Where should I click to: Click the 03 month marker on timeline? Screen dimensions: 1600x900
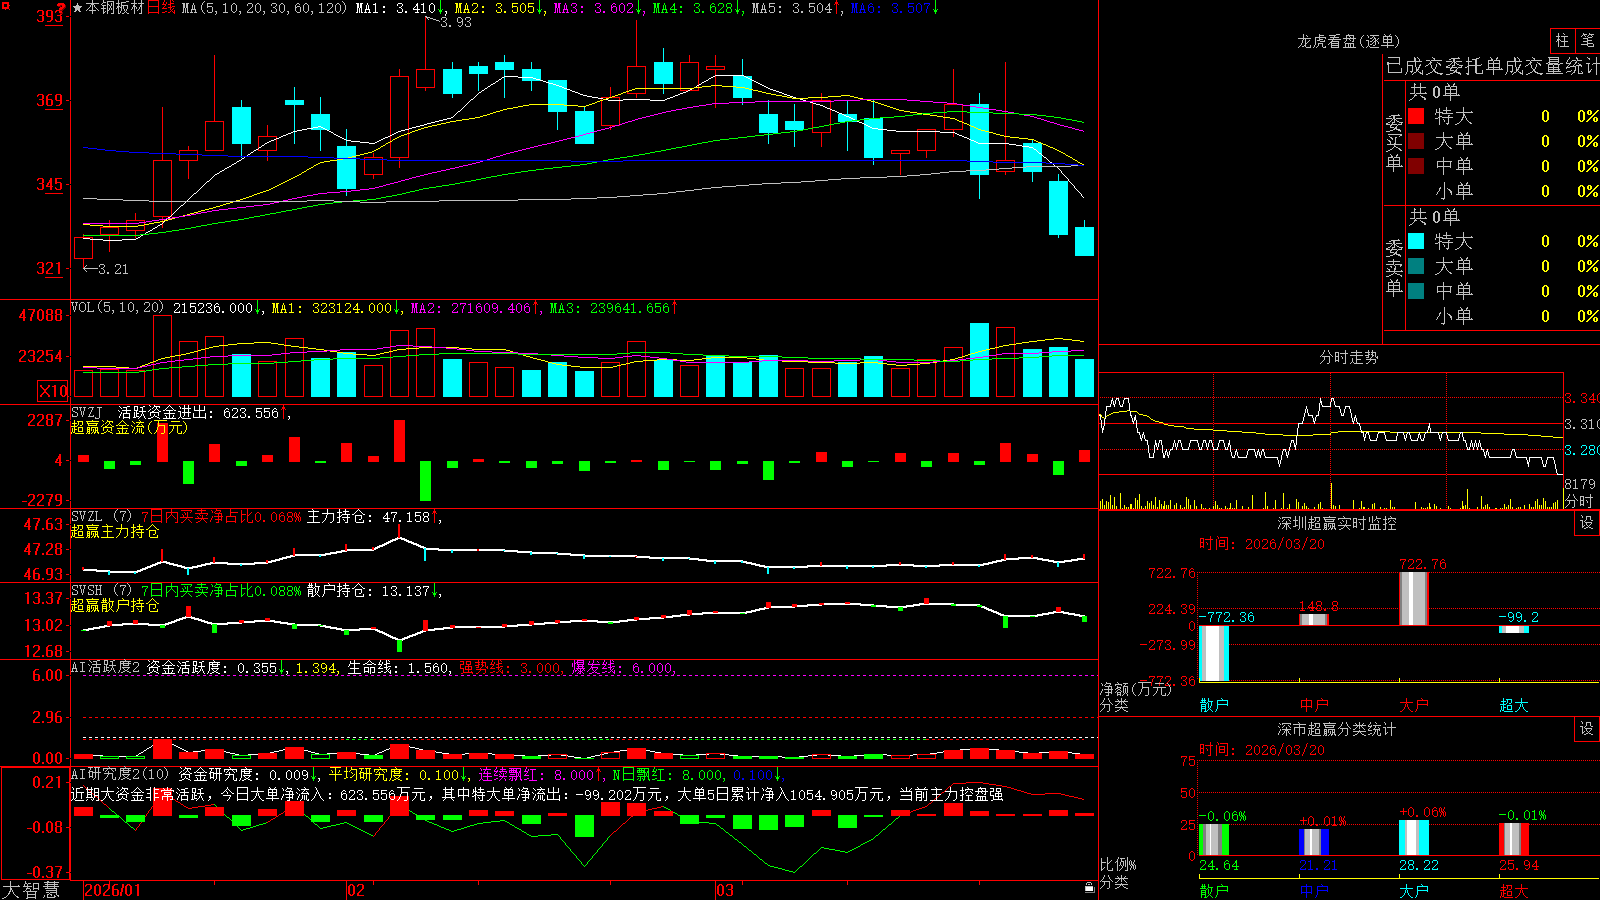(x=725, y=890)
